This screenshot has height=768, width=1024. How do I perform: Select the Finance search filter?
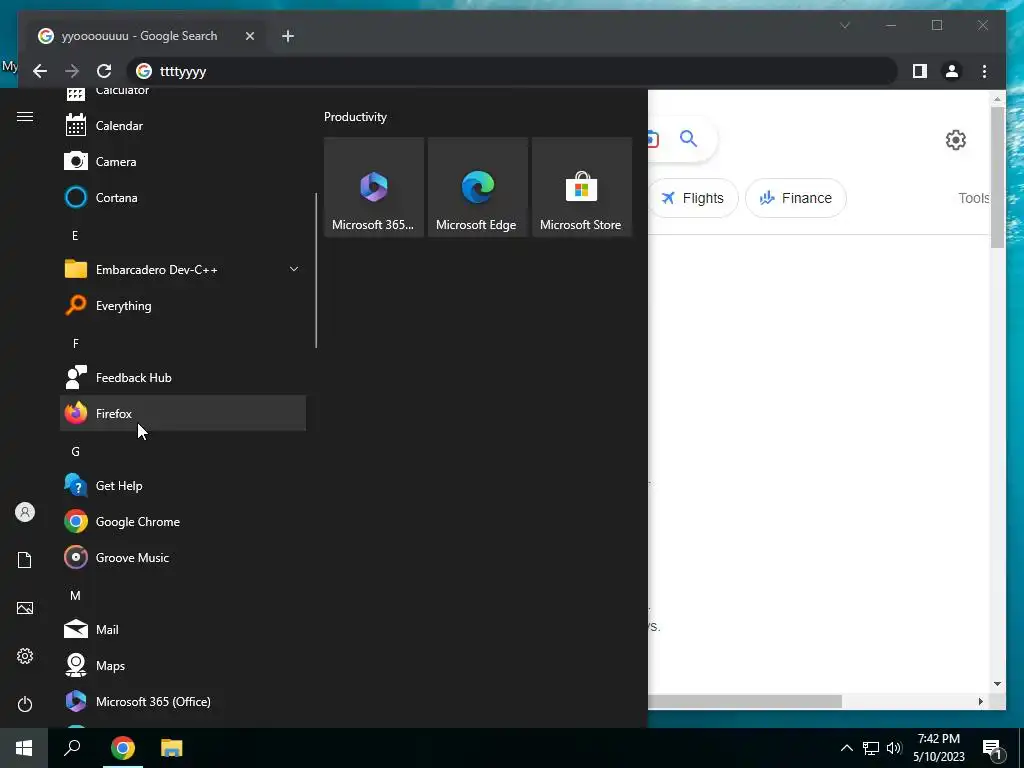(x=795, y=198)
